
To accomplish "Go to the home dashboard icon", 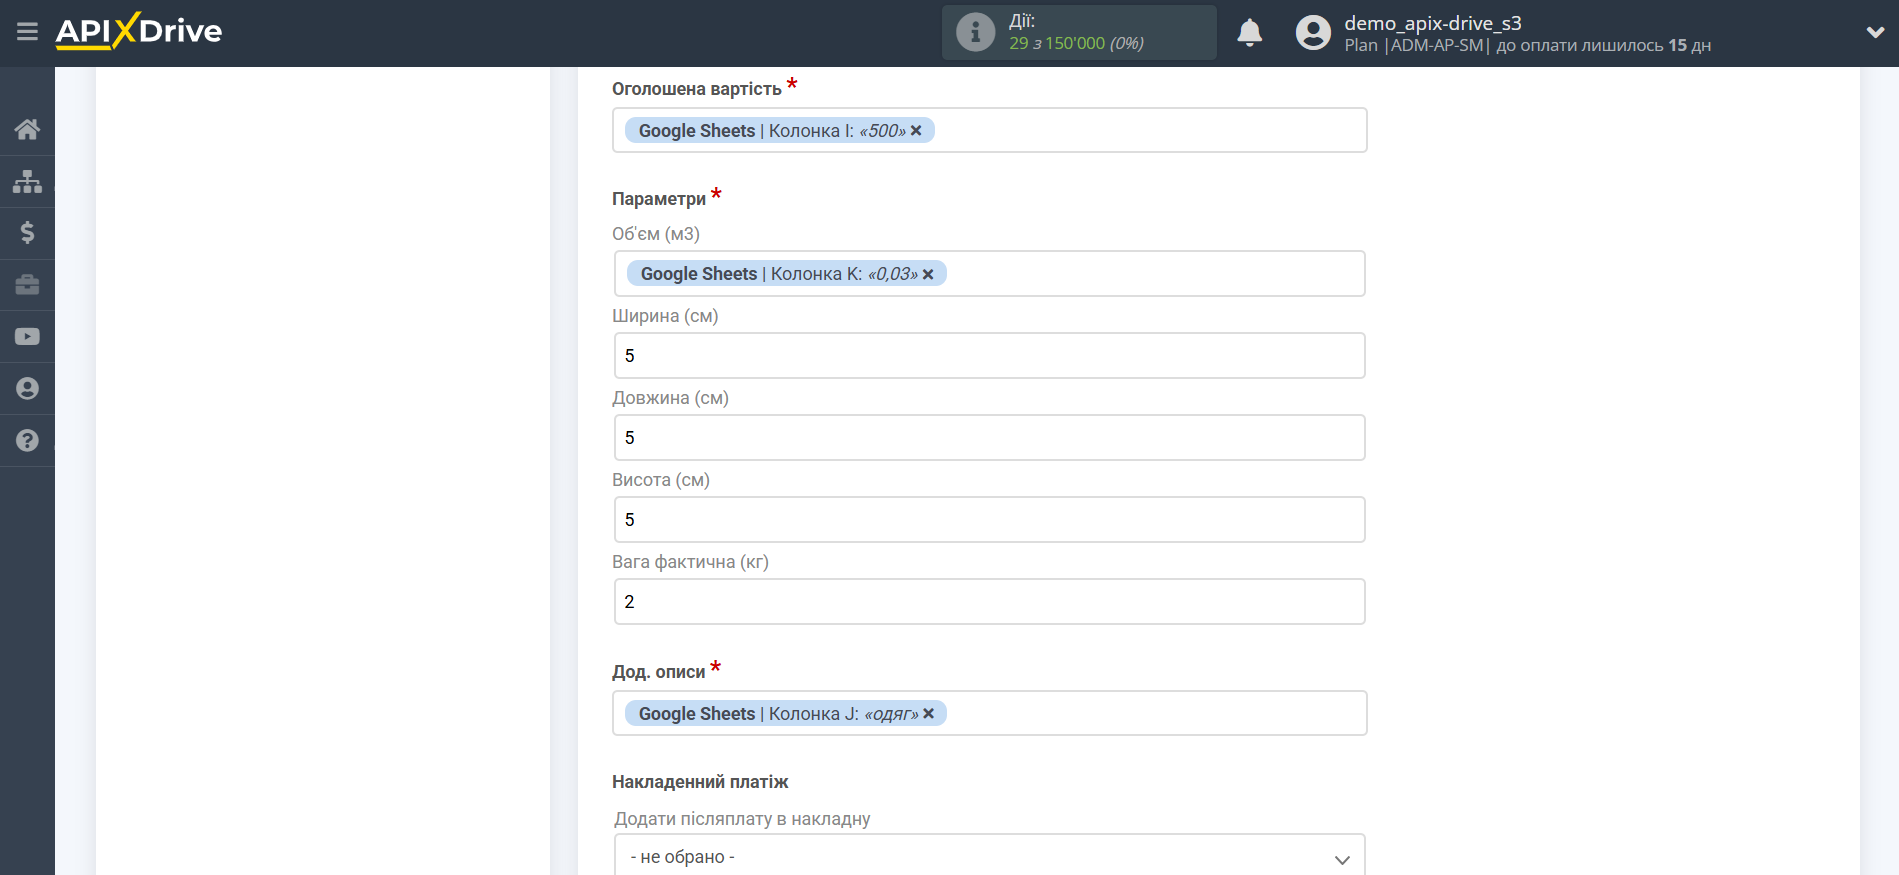I will coord(27,129).
